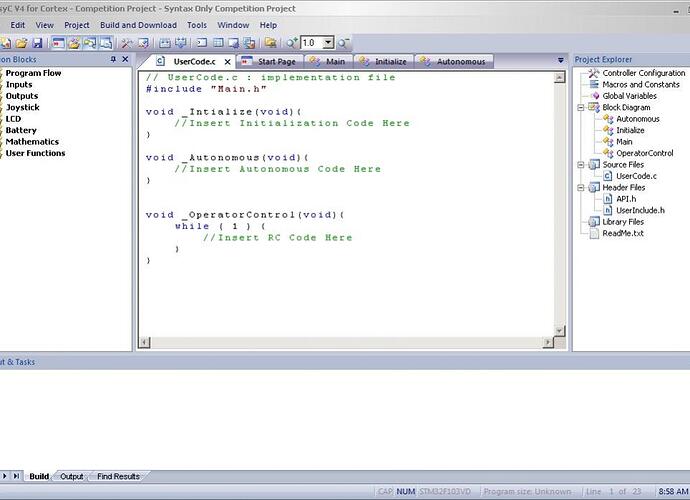Collapse the Block Diagram tree node
The width and height of the screenshot is (690, 500).
(580, 107)
